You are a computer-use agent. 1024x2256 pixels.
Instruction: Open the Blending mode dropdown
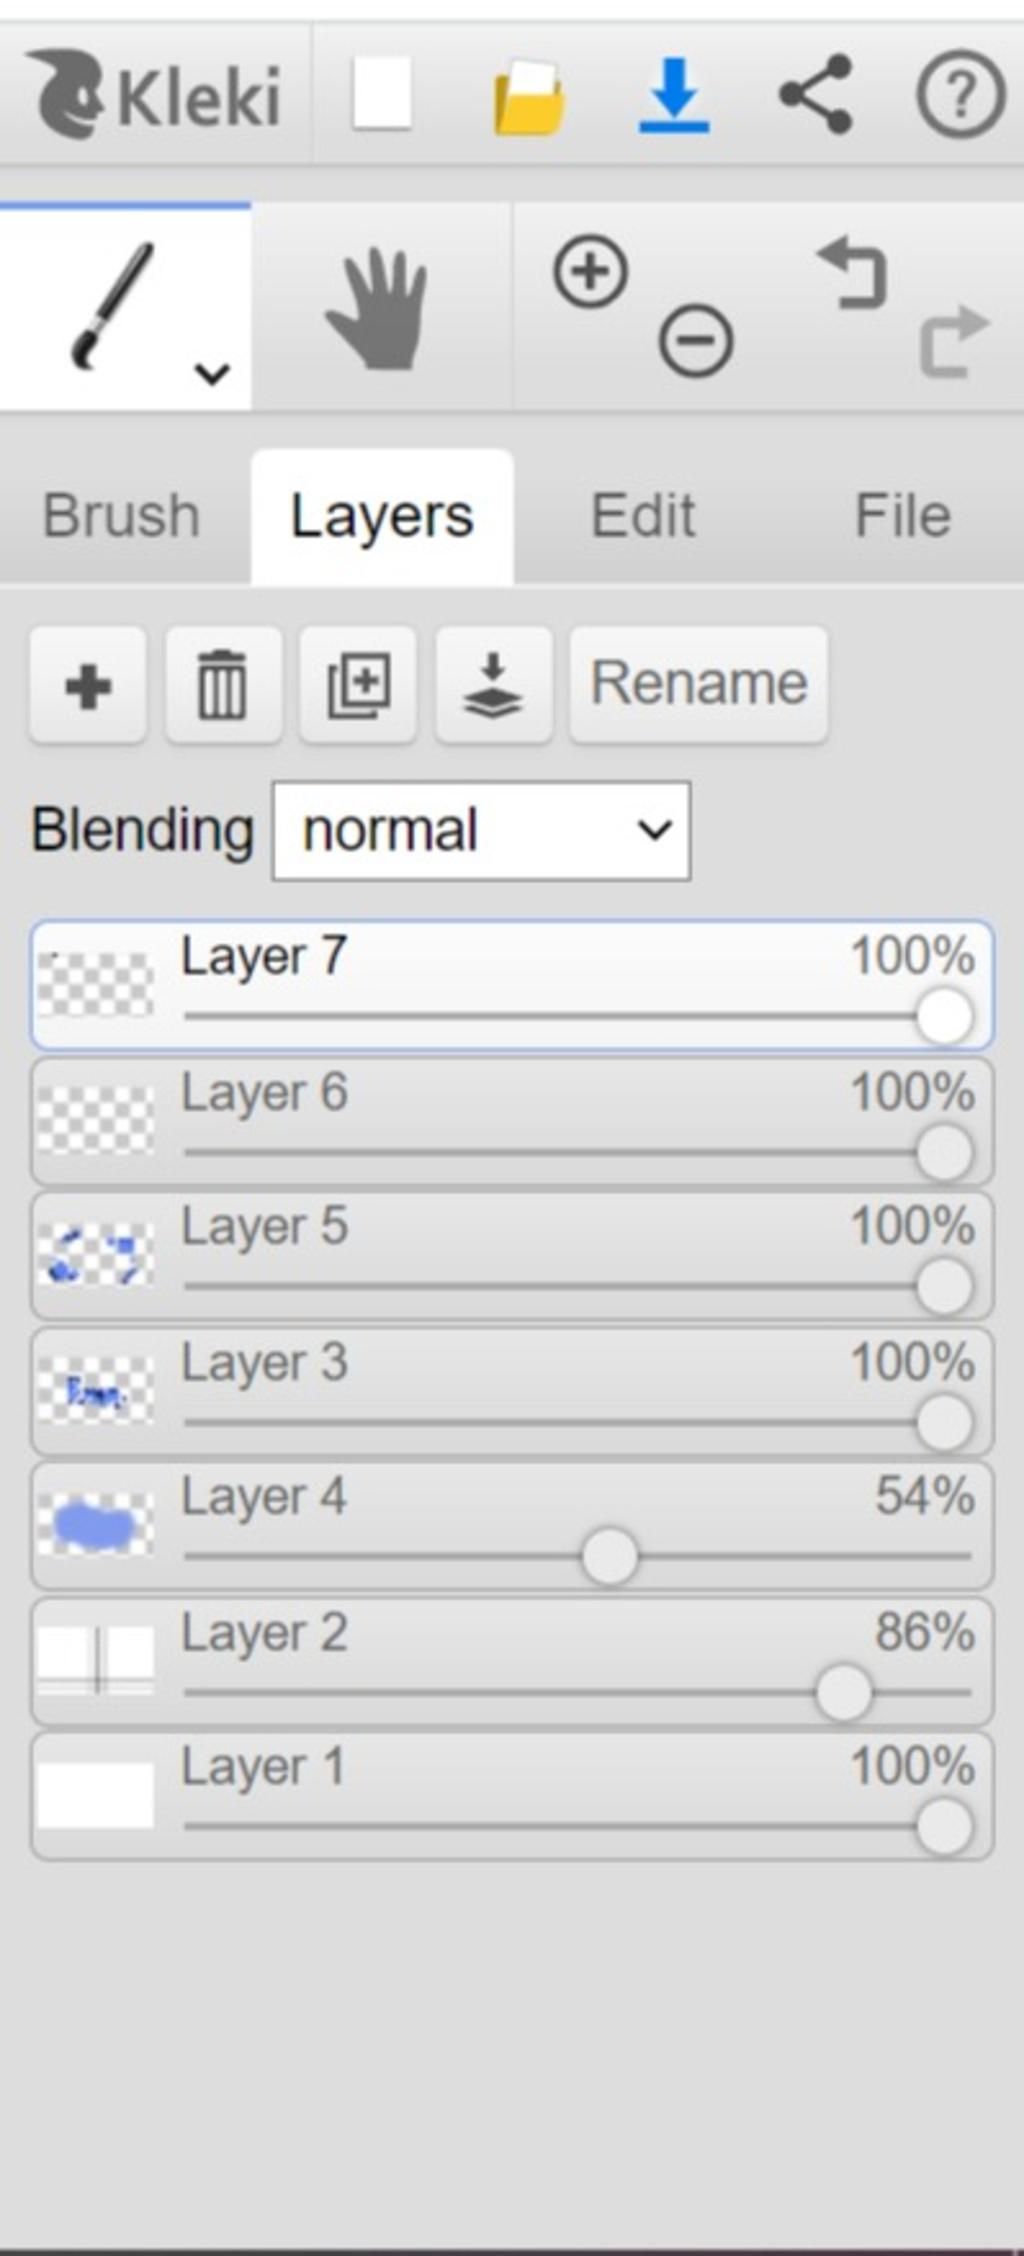click(x=481, y=831)
